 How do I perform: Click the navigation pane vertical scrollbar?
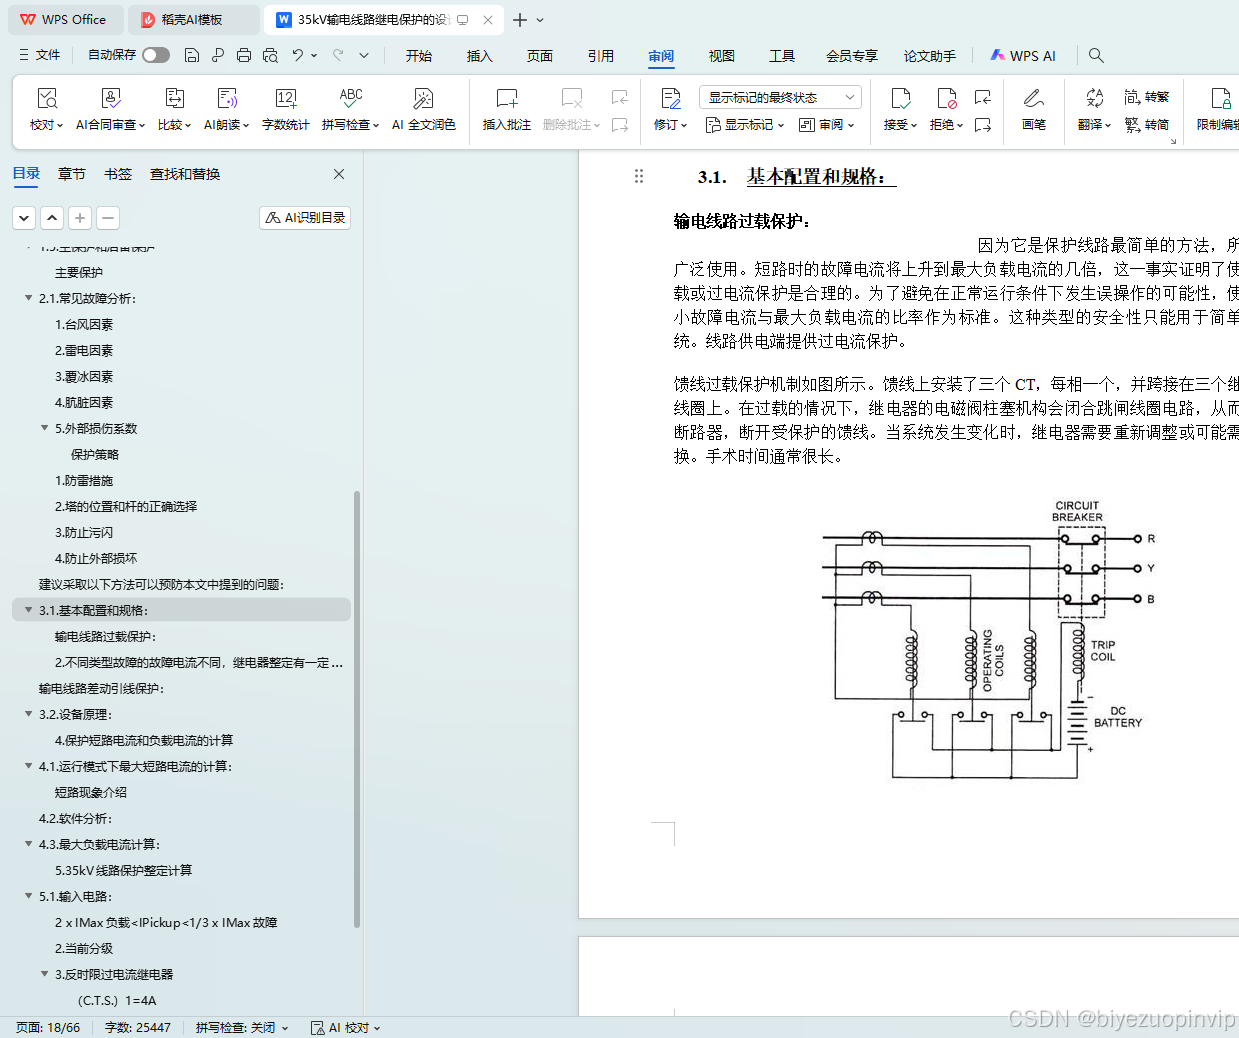357,710
